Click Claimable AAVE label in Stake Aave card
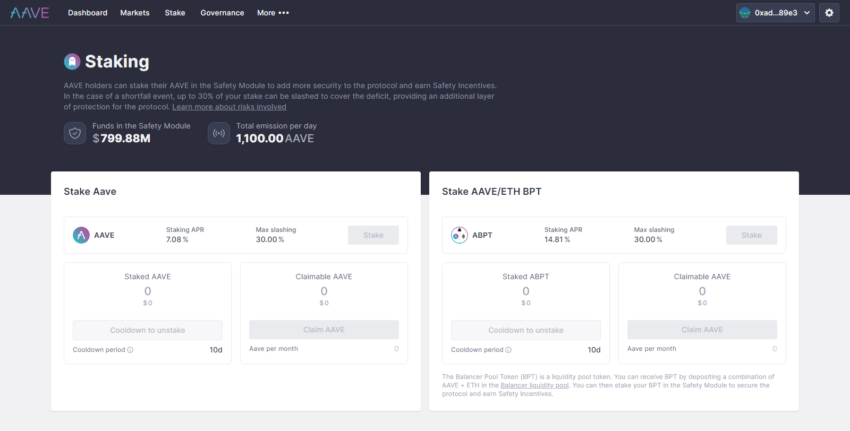Viewport: 850px width, 431px height. click(324, 276)
